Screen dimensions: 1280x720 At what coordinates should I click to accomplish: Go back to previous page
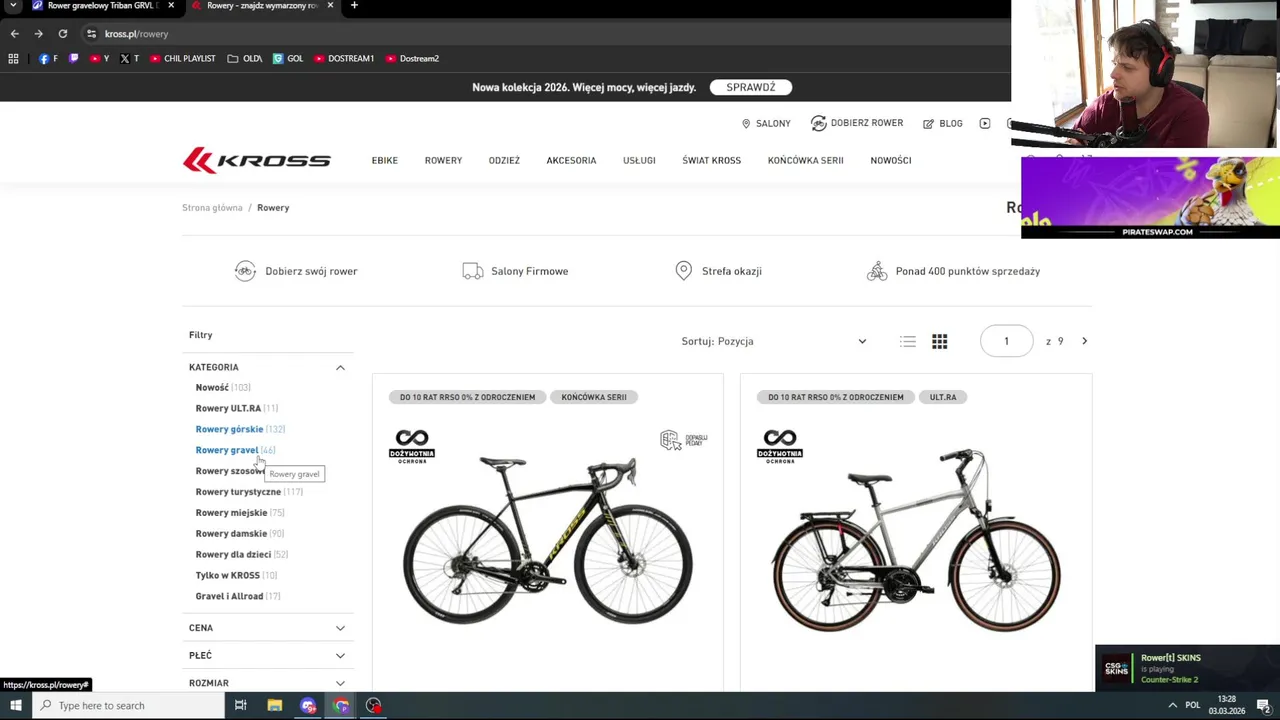(x=14, y=34)
